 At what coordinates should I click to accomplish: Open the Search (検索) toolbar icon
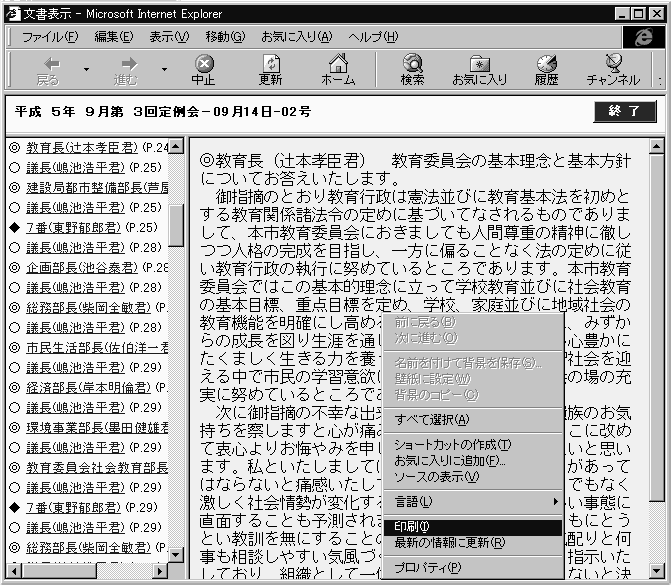[x=412, y=69]
